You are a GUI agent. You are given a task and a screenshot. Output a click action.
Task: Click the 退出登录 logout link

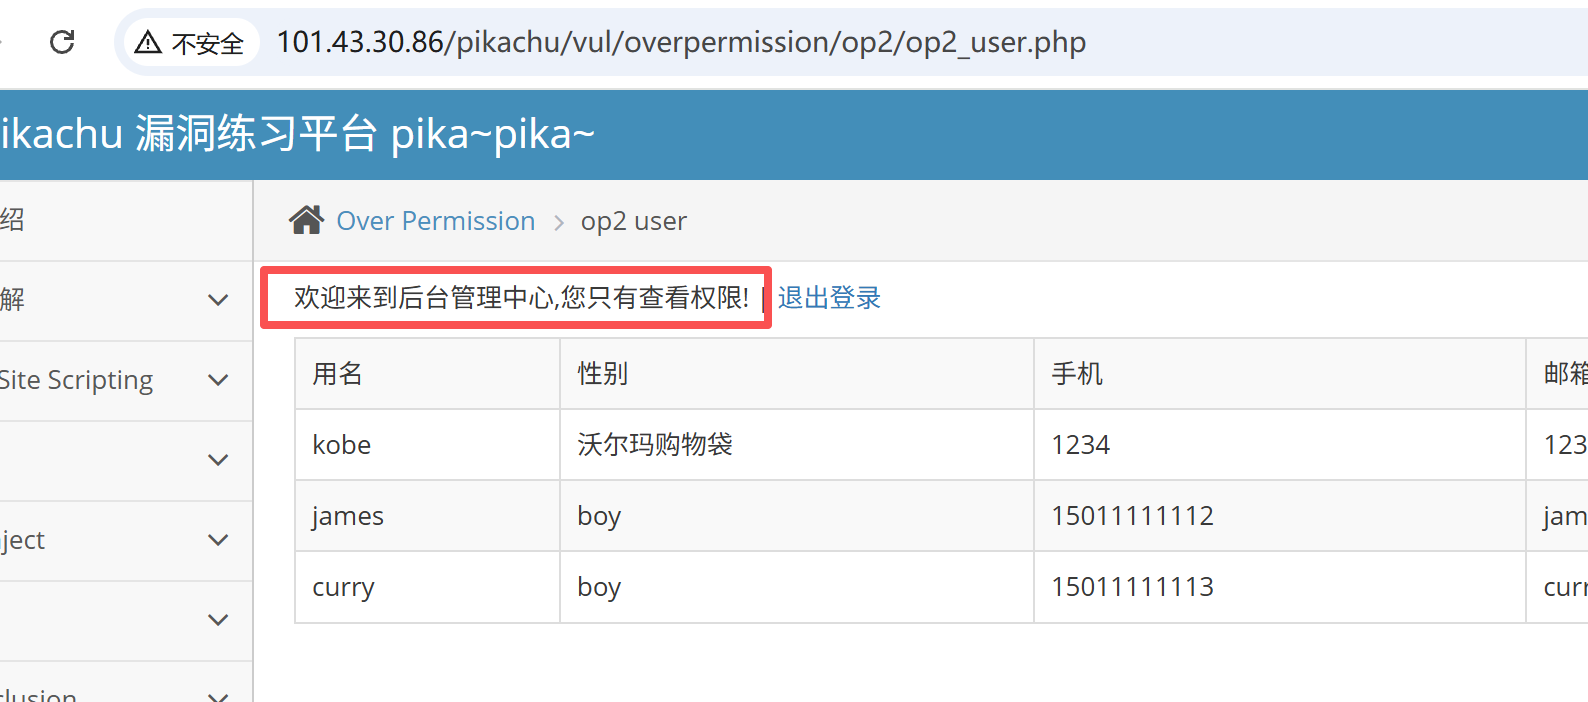(x=829, y=298)
